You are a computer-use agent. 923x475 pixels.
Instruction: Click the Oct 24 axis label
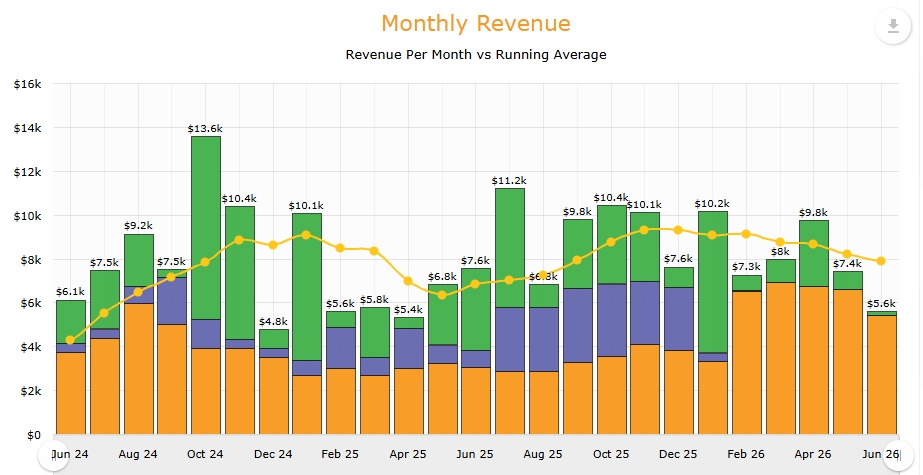pos(205,454)
